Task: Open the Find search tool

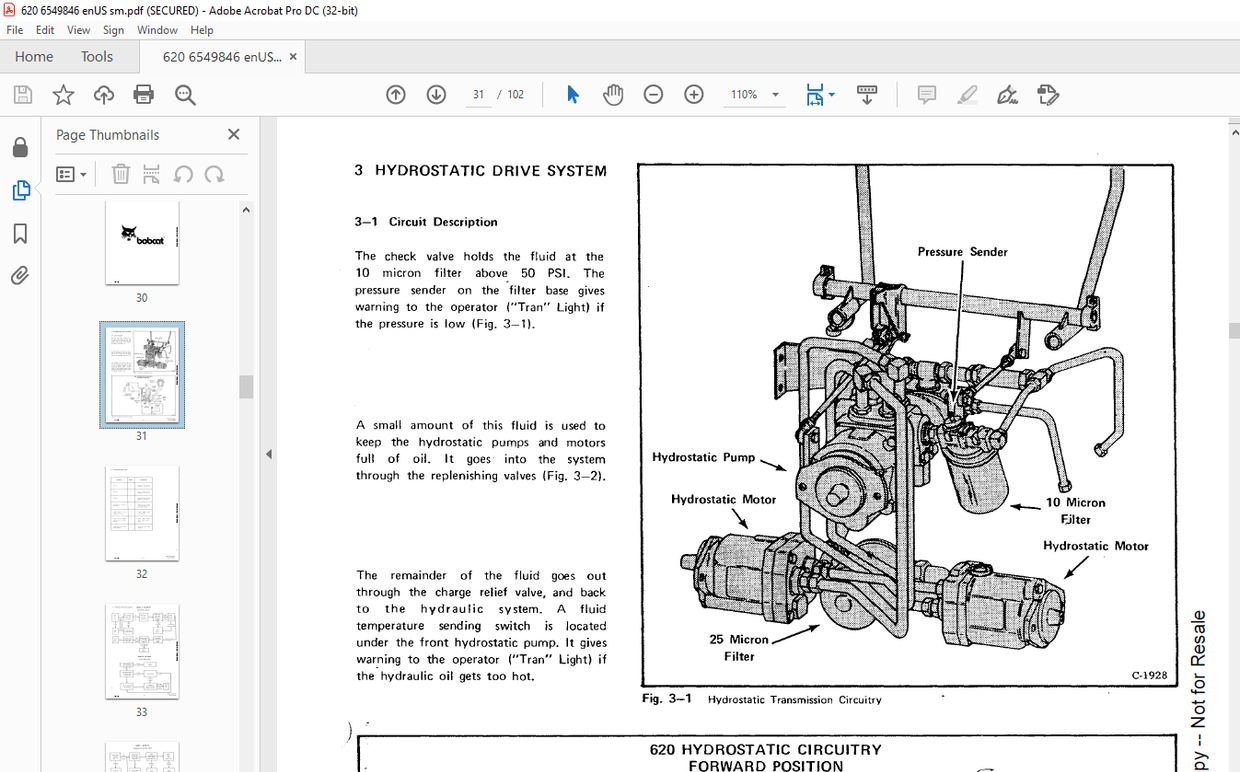Action: (183, 94)
